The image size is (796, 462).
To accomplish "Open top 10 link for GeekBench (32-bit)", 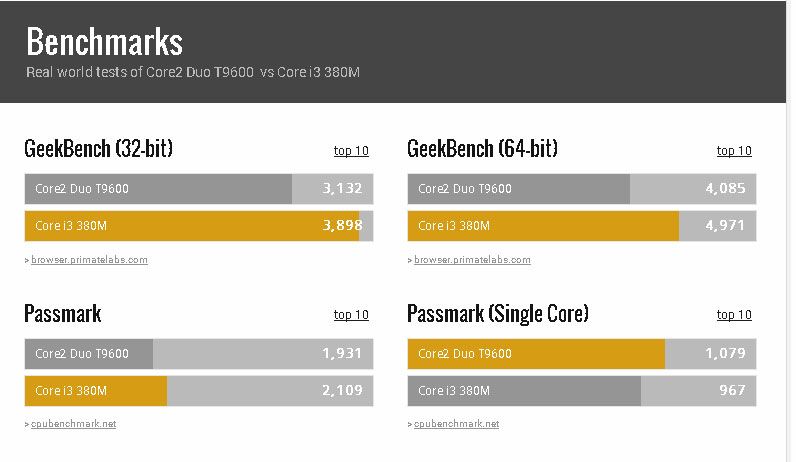I will click(351, 151).
